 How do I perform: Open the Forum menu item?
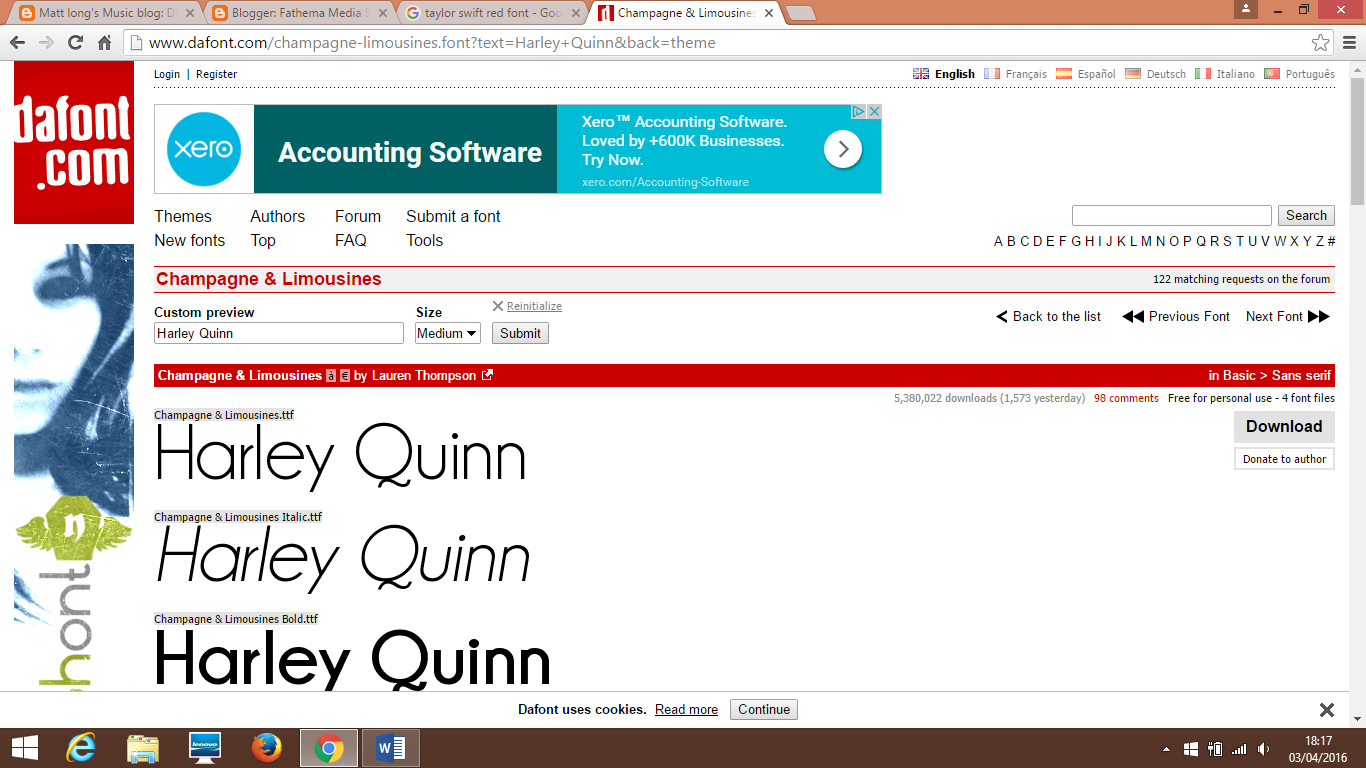point(358,216)
